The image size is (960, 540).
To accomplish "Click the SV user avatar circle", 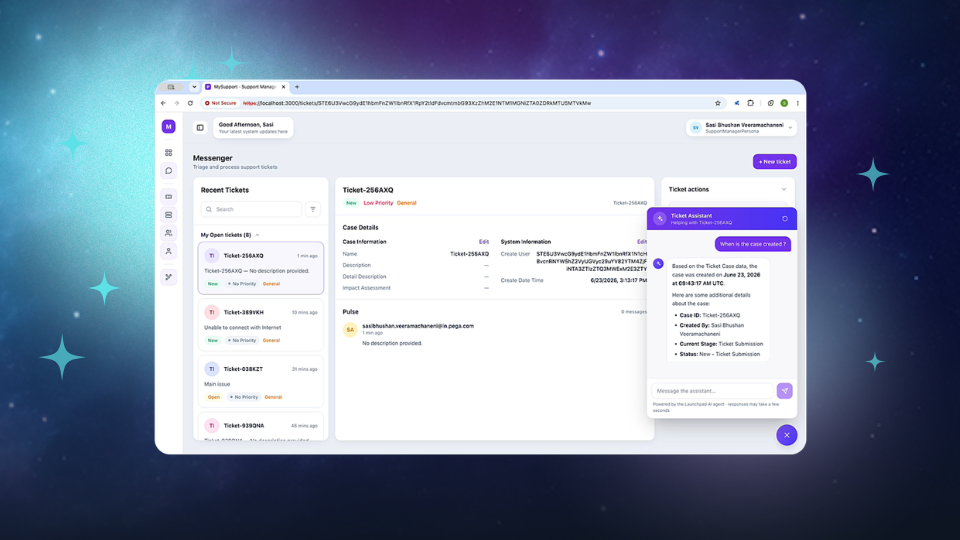I will (x=696, y=127).
